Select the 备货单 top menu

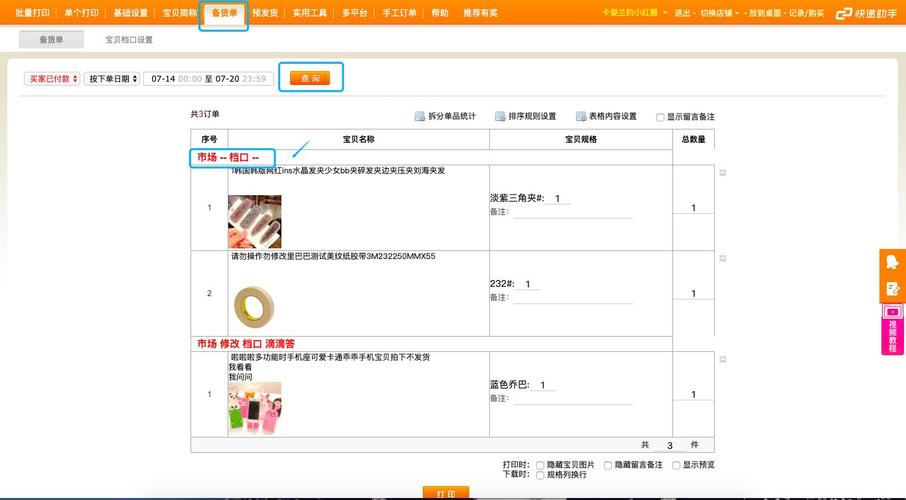coord(224,13)
